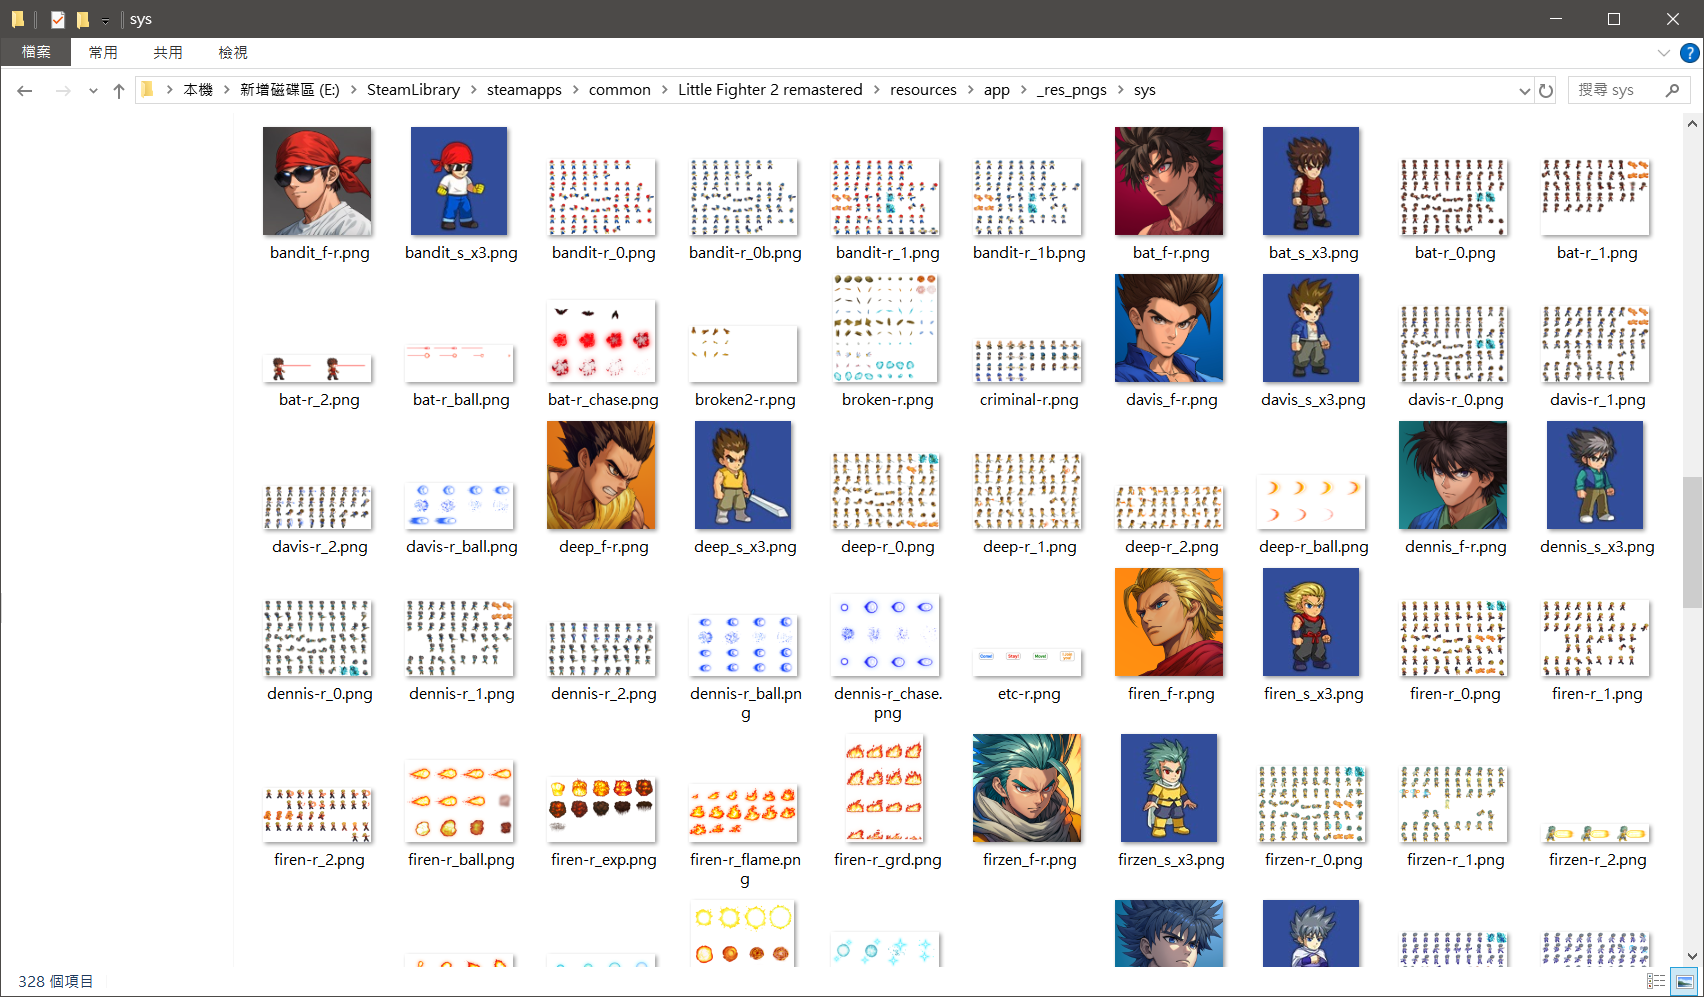Select criminal-r.png sprite sheet

1027,360
